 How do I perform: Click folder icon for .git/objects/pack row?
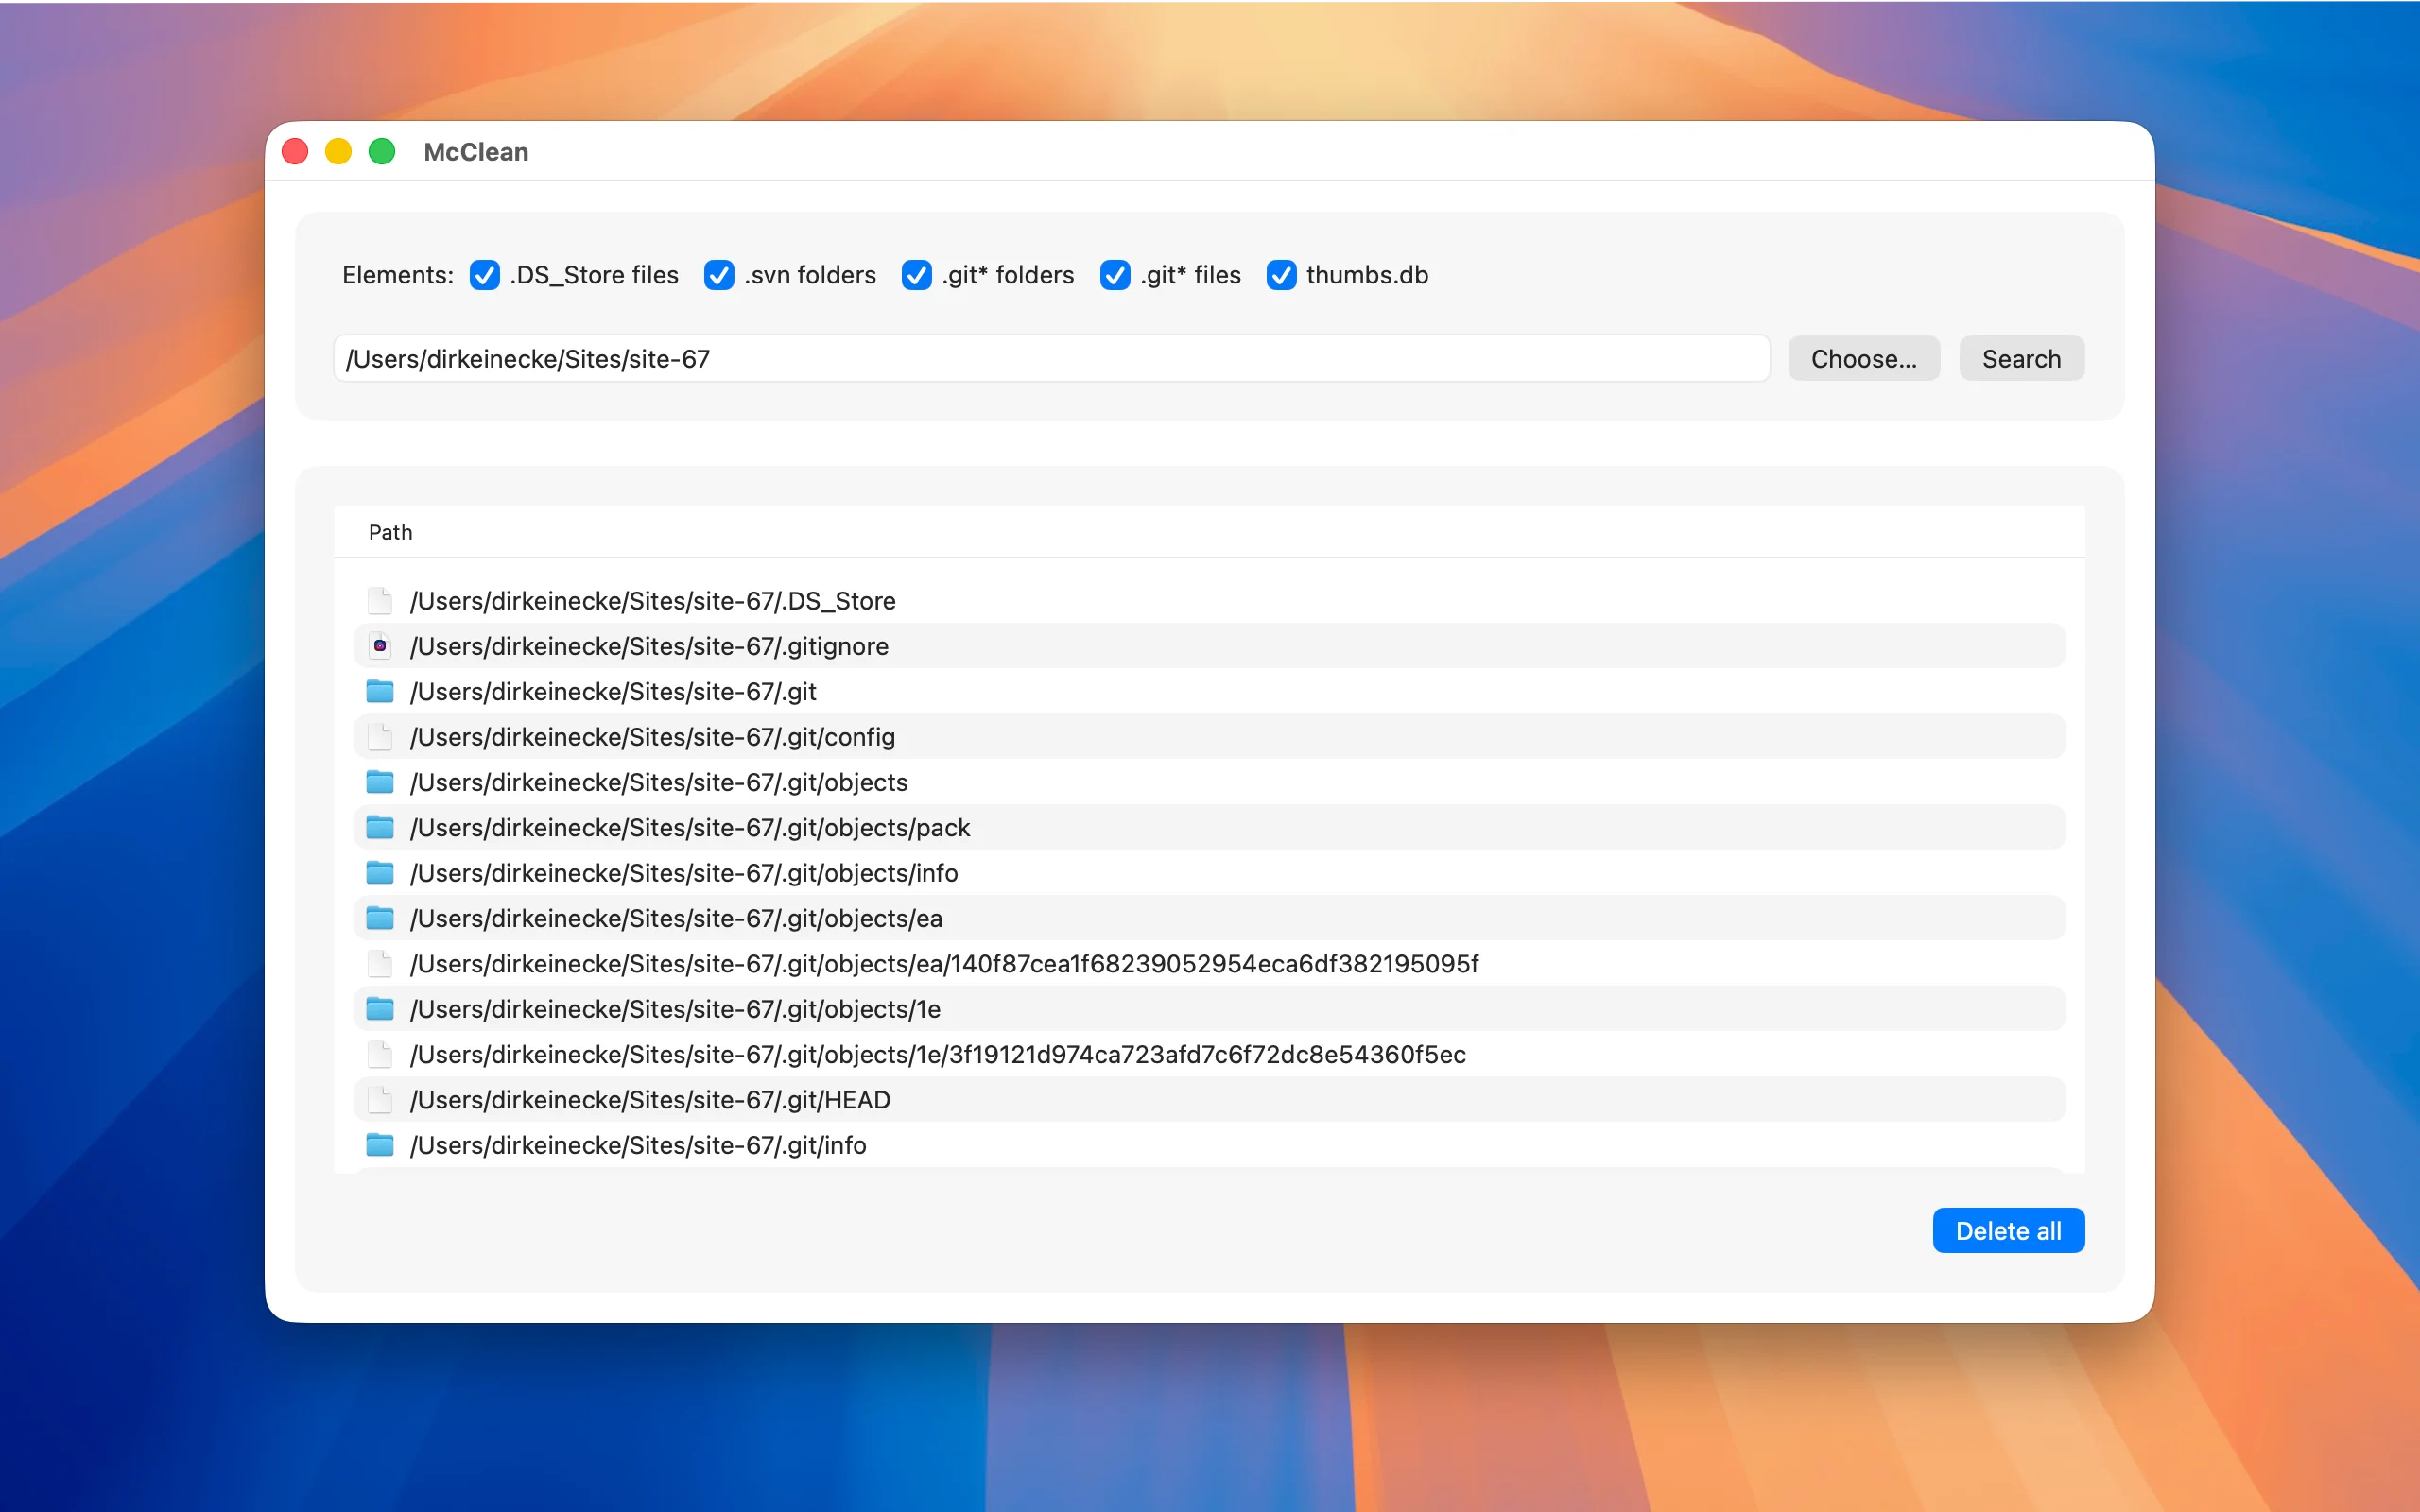[x=380, y=827]
